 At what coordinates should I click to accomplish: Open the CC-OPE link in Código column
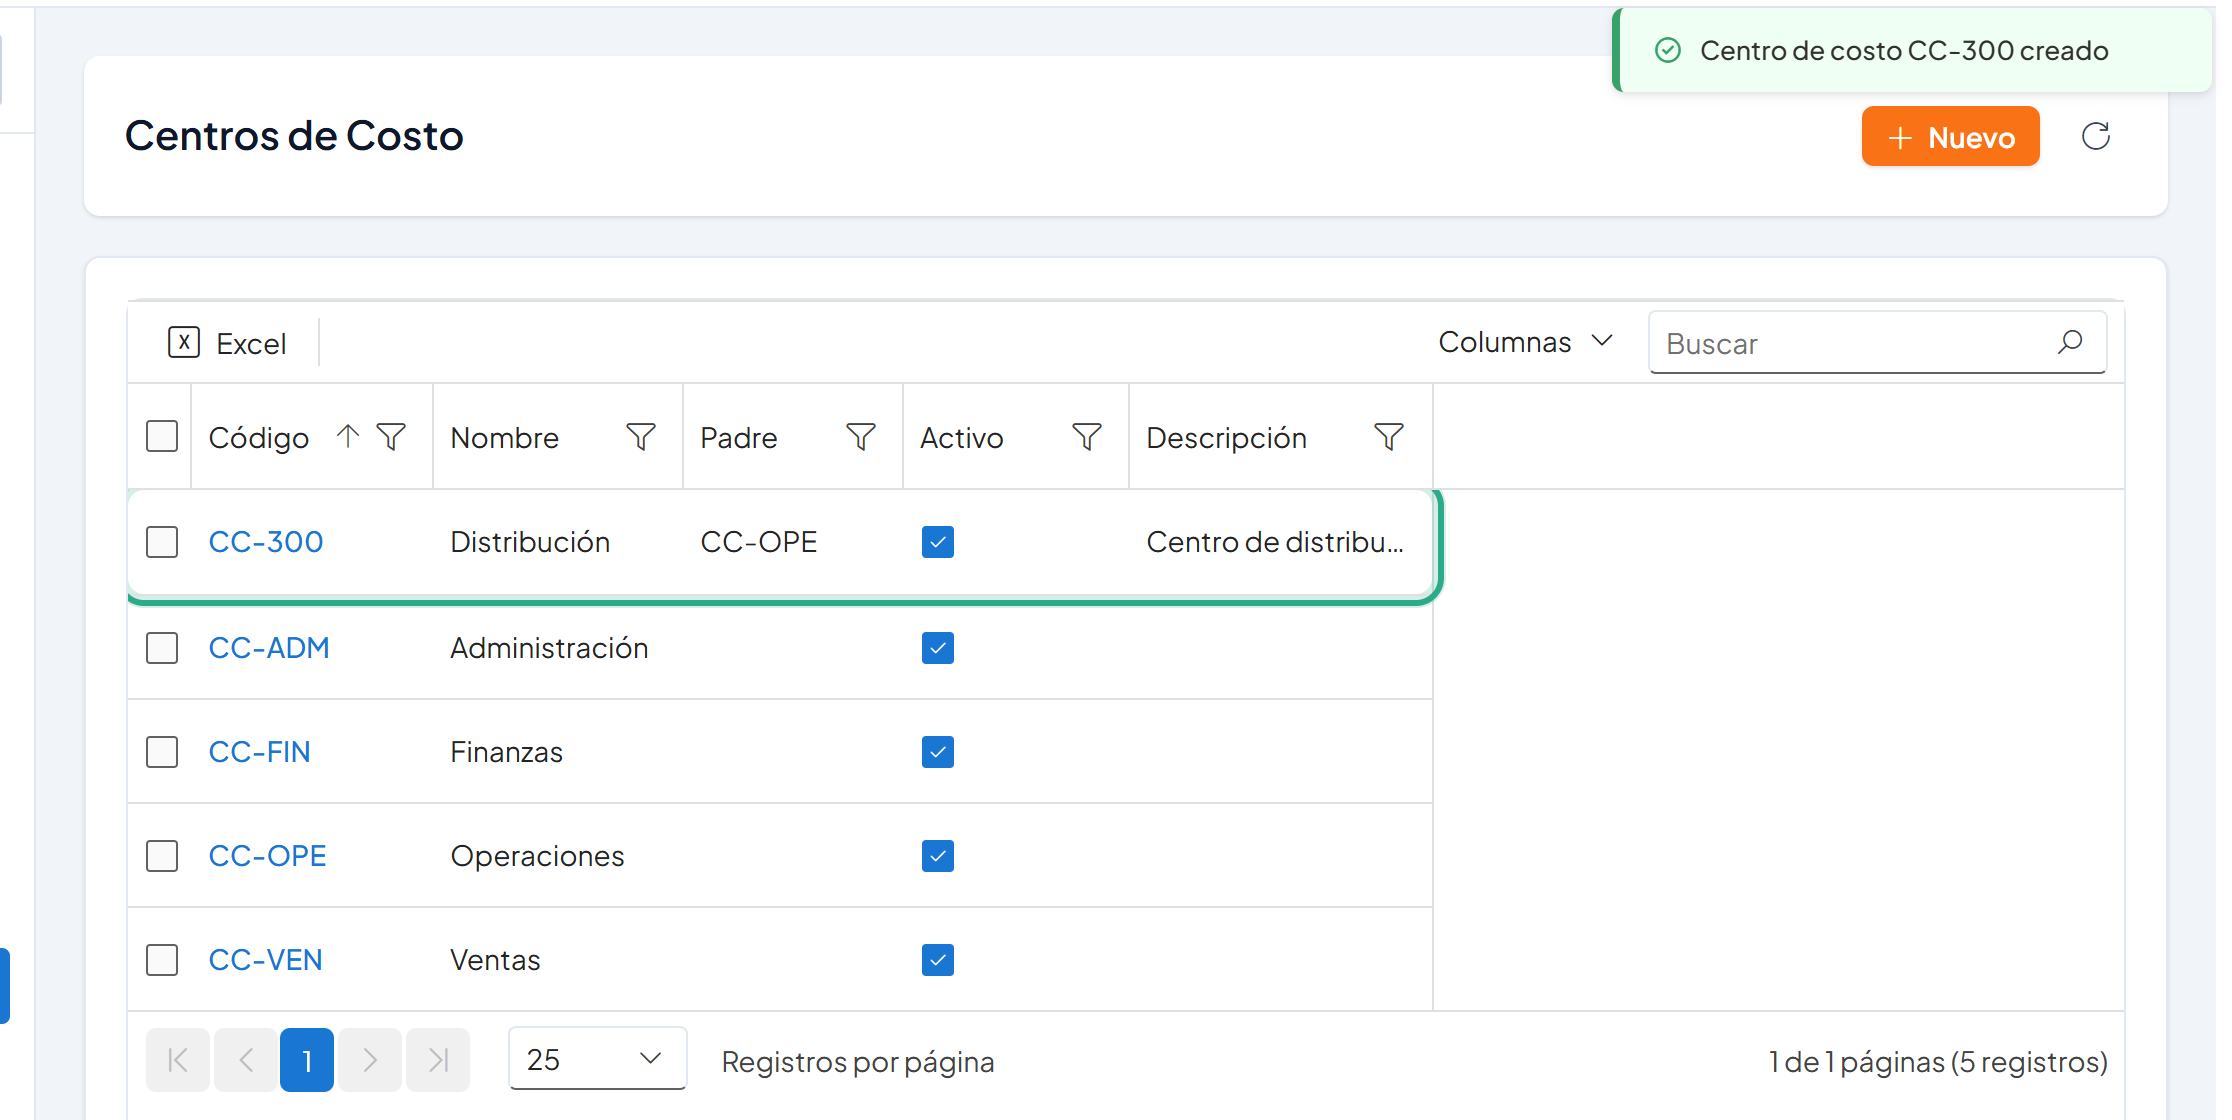click(x=267, y=856)
